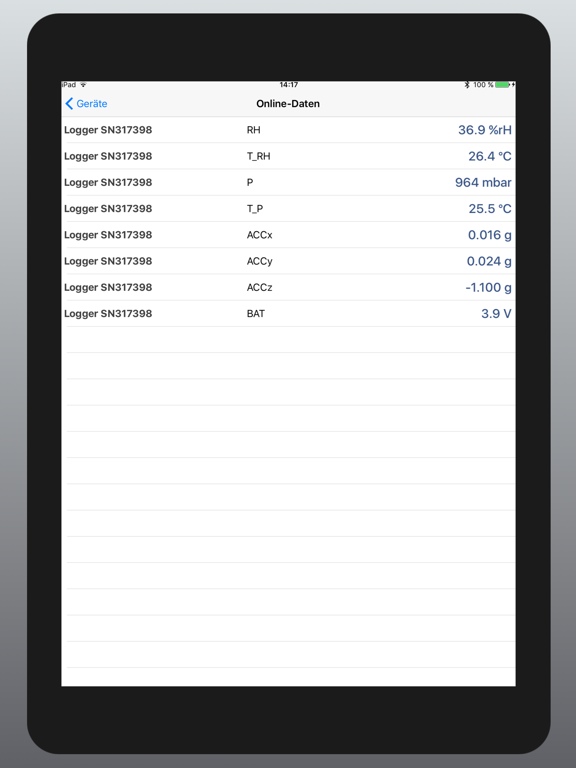This screenshot has width=576, height=768.
Task: Tap the battery icon in status bar
Action: pyautogui.click(x=503, y=85)
